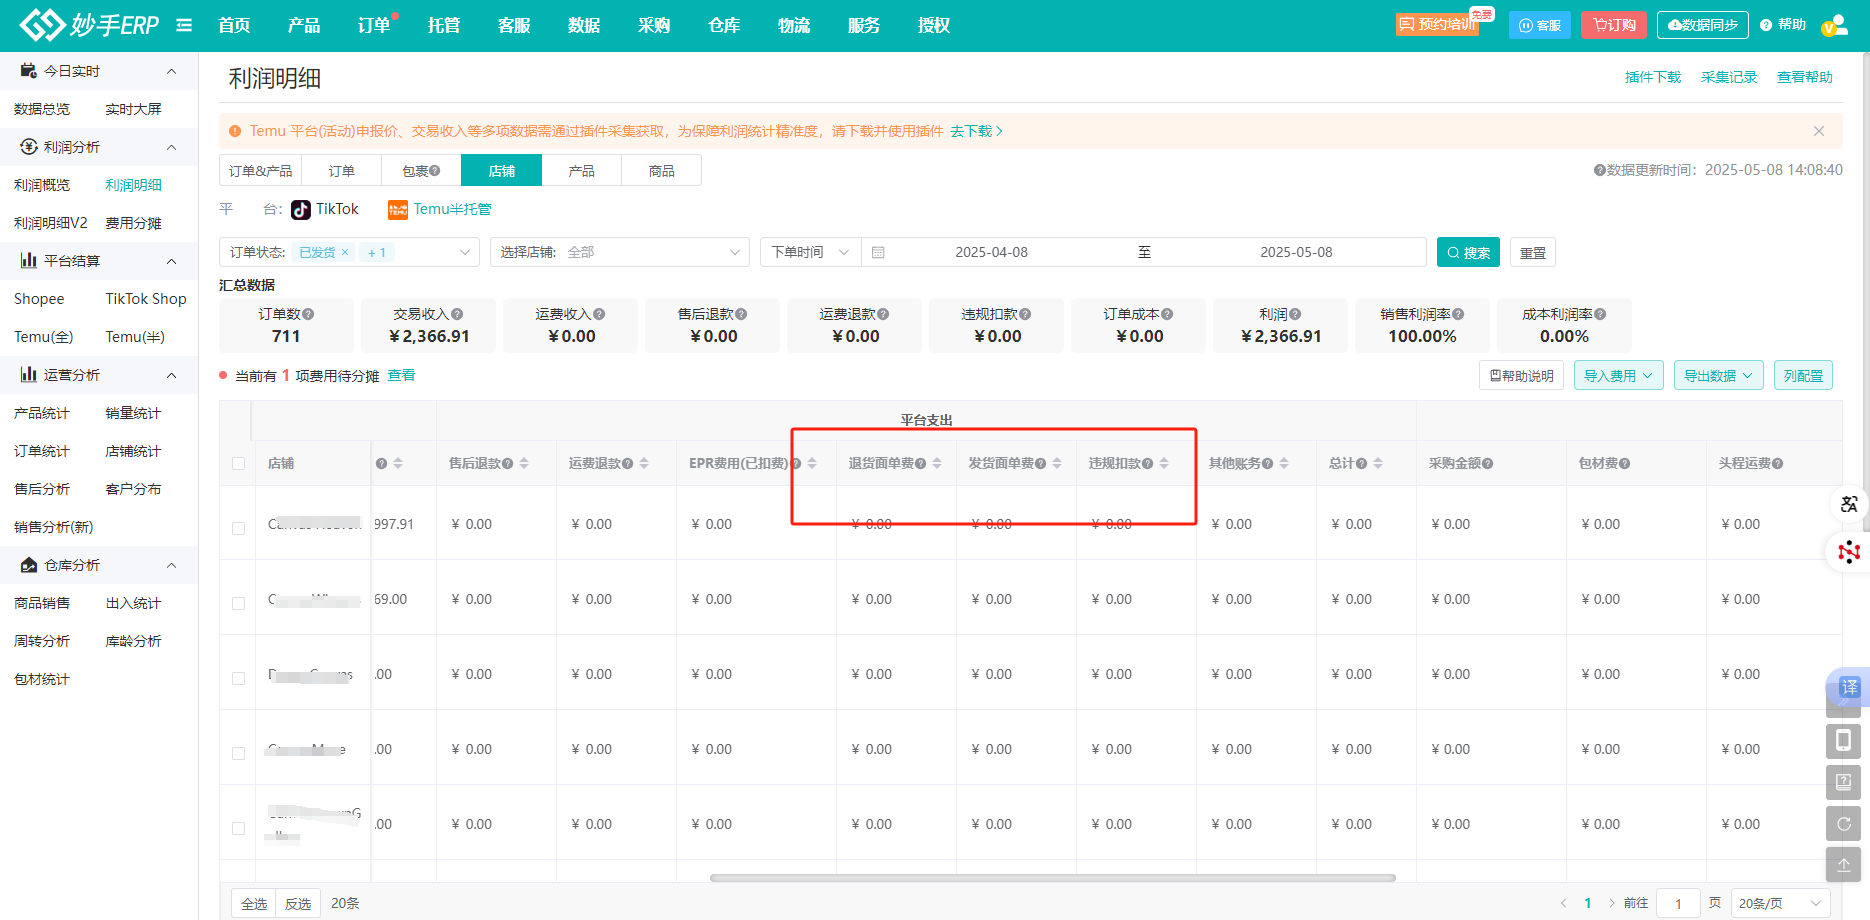Viewport: 1870px width, 920px height.
Task: Click the 妙手ERP logo
Action: click(x=90, y=25)
